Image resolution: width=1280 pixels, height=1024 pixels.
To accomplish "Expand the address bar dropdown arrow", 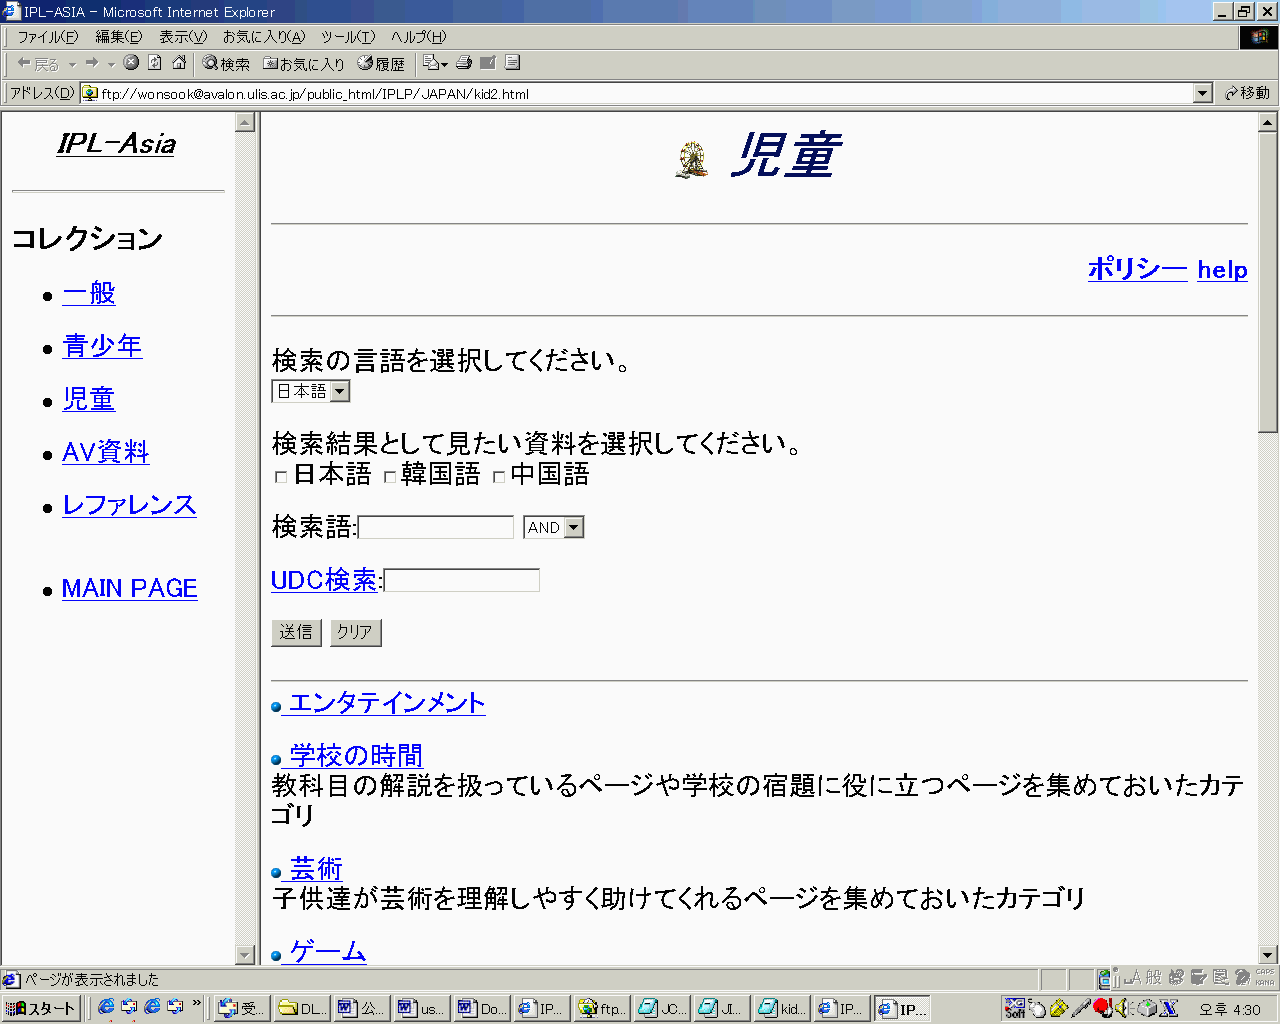I will pyautogui.click(x=1203, y=93).
